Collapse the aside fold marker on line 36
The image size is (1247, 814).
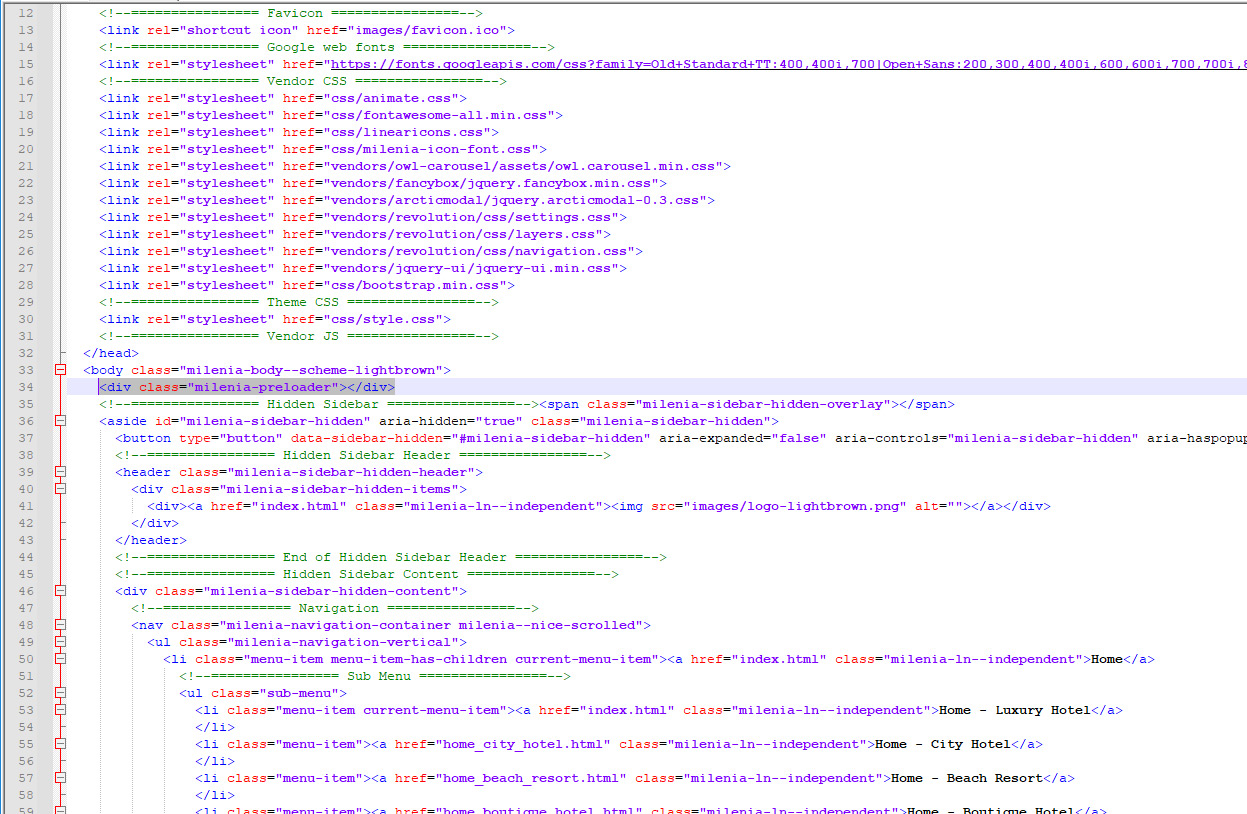coord(60,421)
